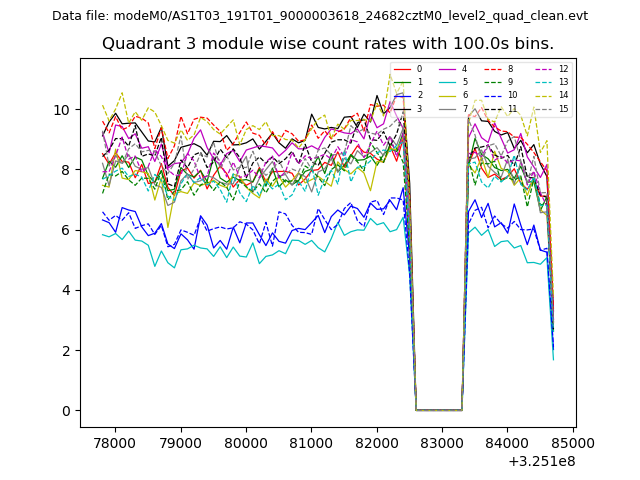The image size is (640, 480).
Task: Click the plot title about Quadrant 3 count rates
Action: click(328, 44)
